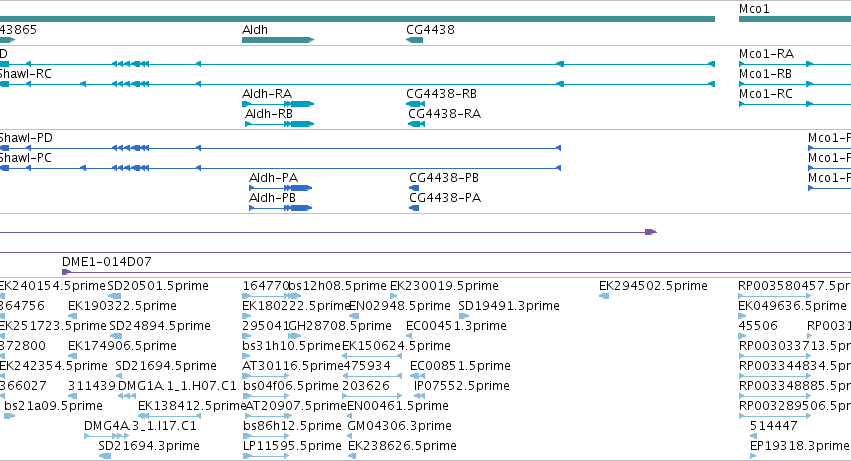Click the CG4438-RB transcript

(x=415, y=104)
